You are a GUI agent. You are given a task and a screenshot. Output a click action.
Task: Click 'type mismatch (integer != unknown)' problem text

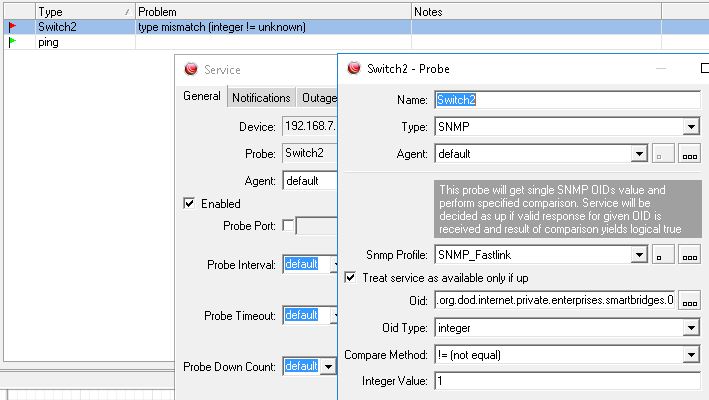[222, 27]
